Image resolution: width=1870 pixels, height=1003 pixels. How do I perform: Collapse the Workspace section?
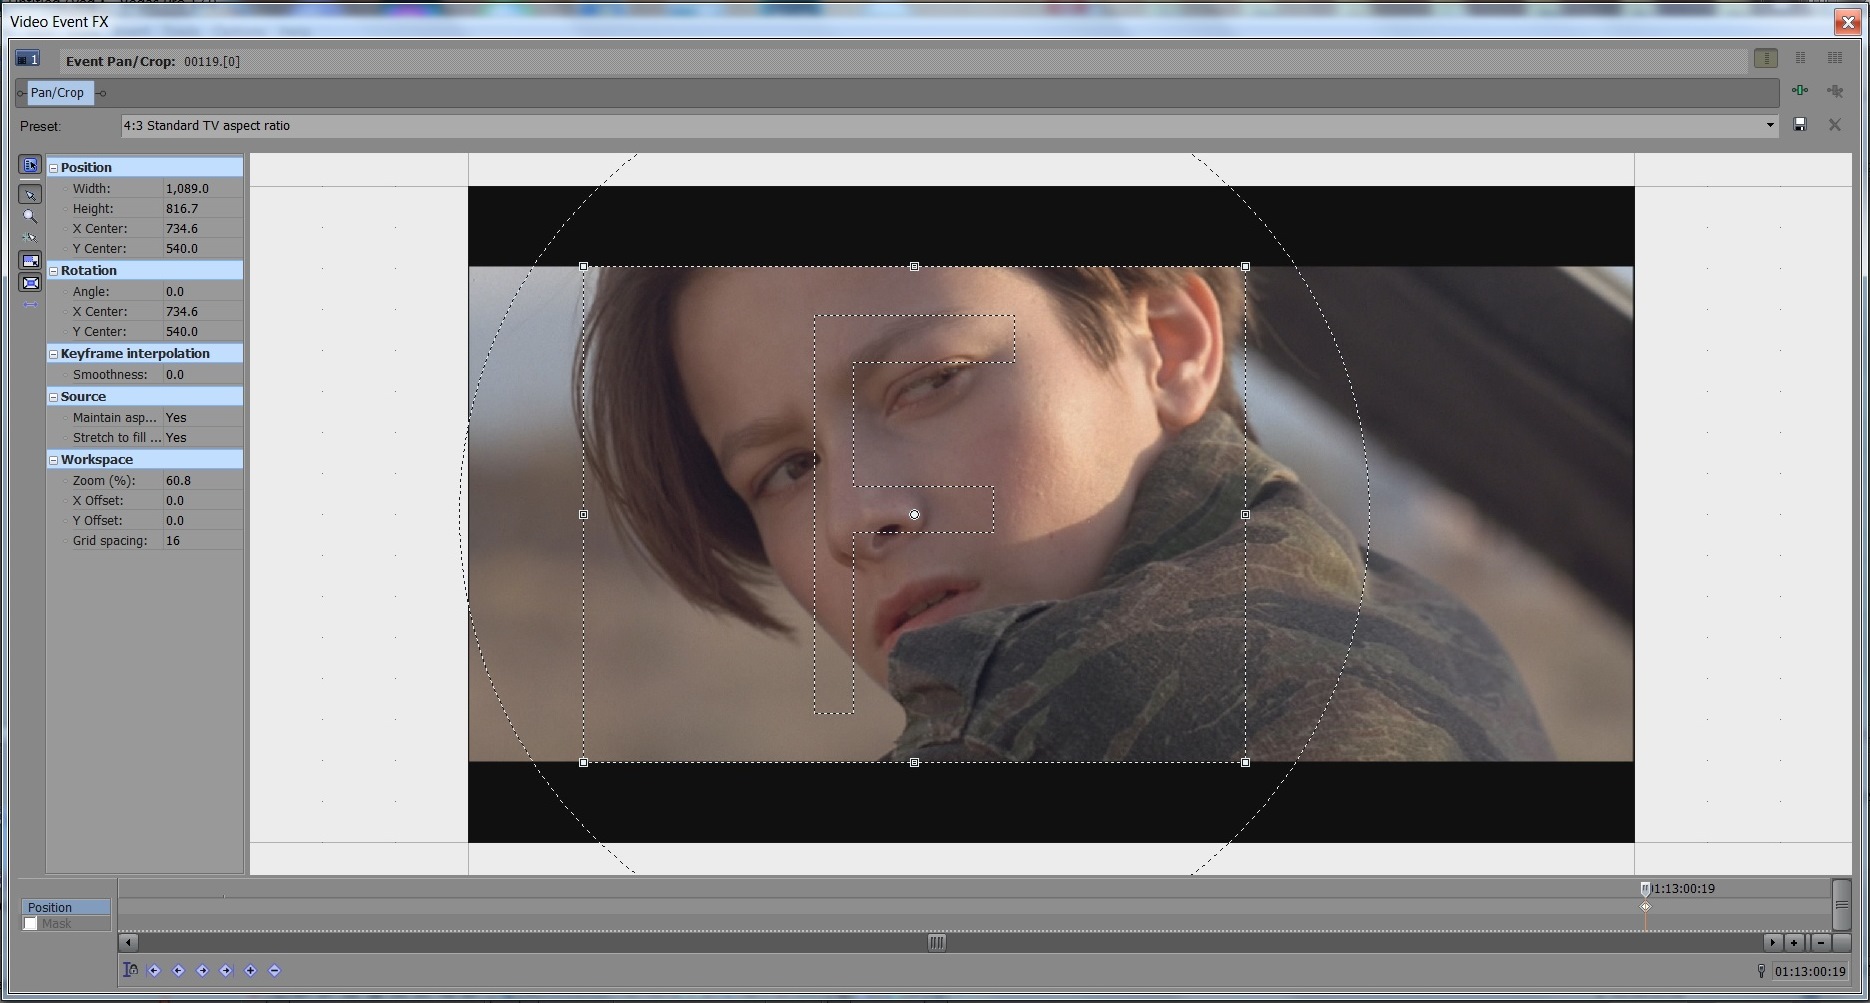pos(53,460)
